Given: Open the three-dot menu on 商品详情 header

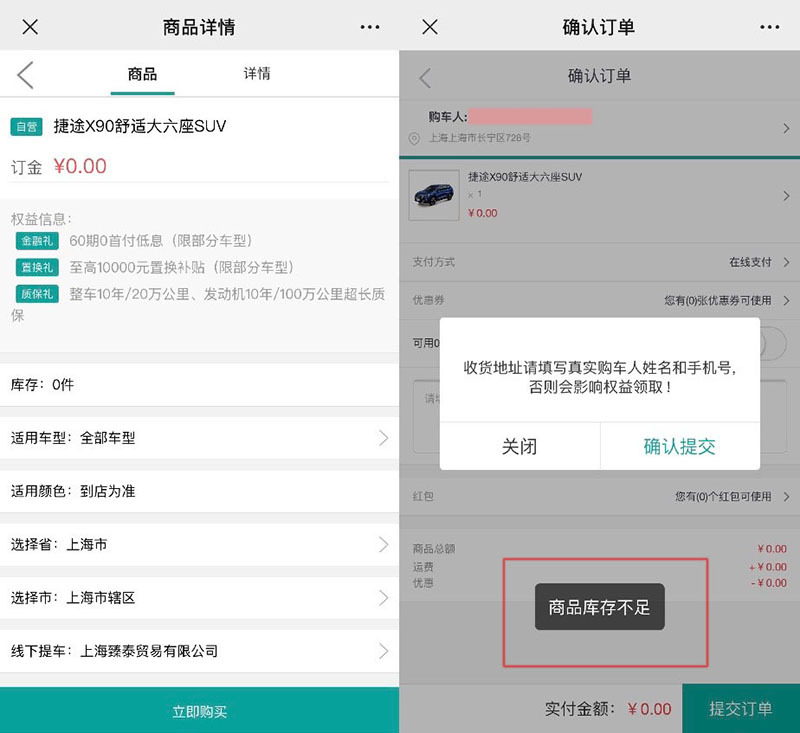Looking at the screenshot, I should 369,27.
